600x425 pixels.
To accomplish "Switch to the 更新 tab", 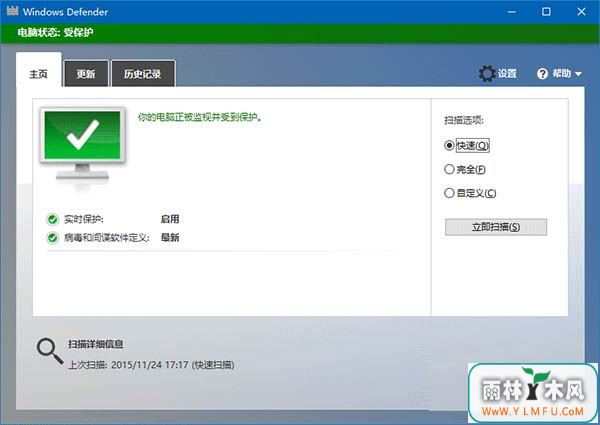I will tap(86, 73).
